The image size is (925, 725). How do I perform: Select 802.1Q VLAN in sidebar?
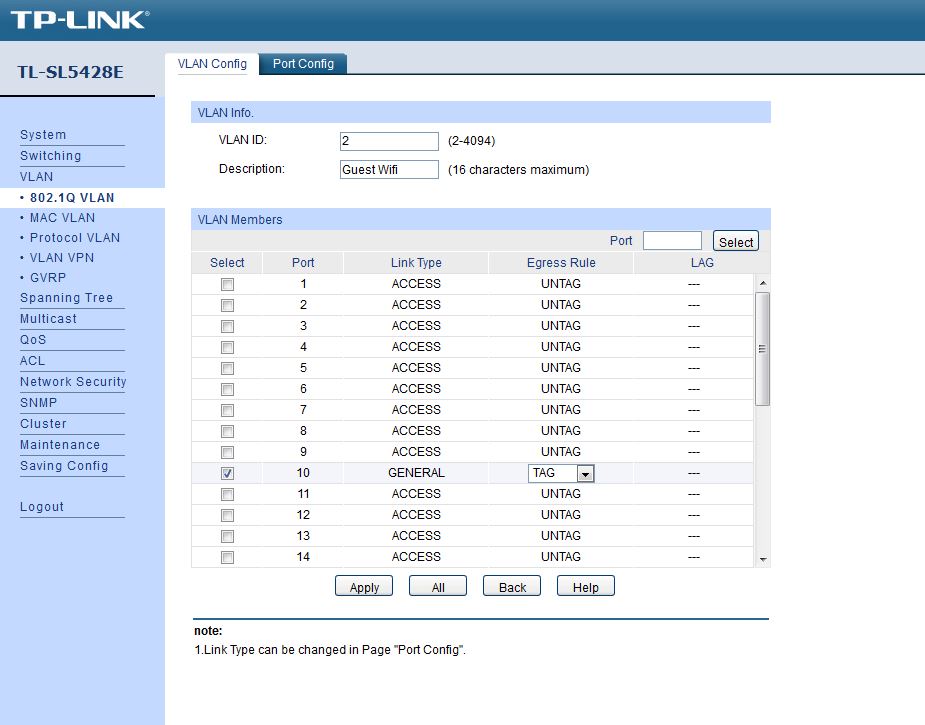pos(72,198)
